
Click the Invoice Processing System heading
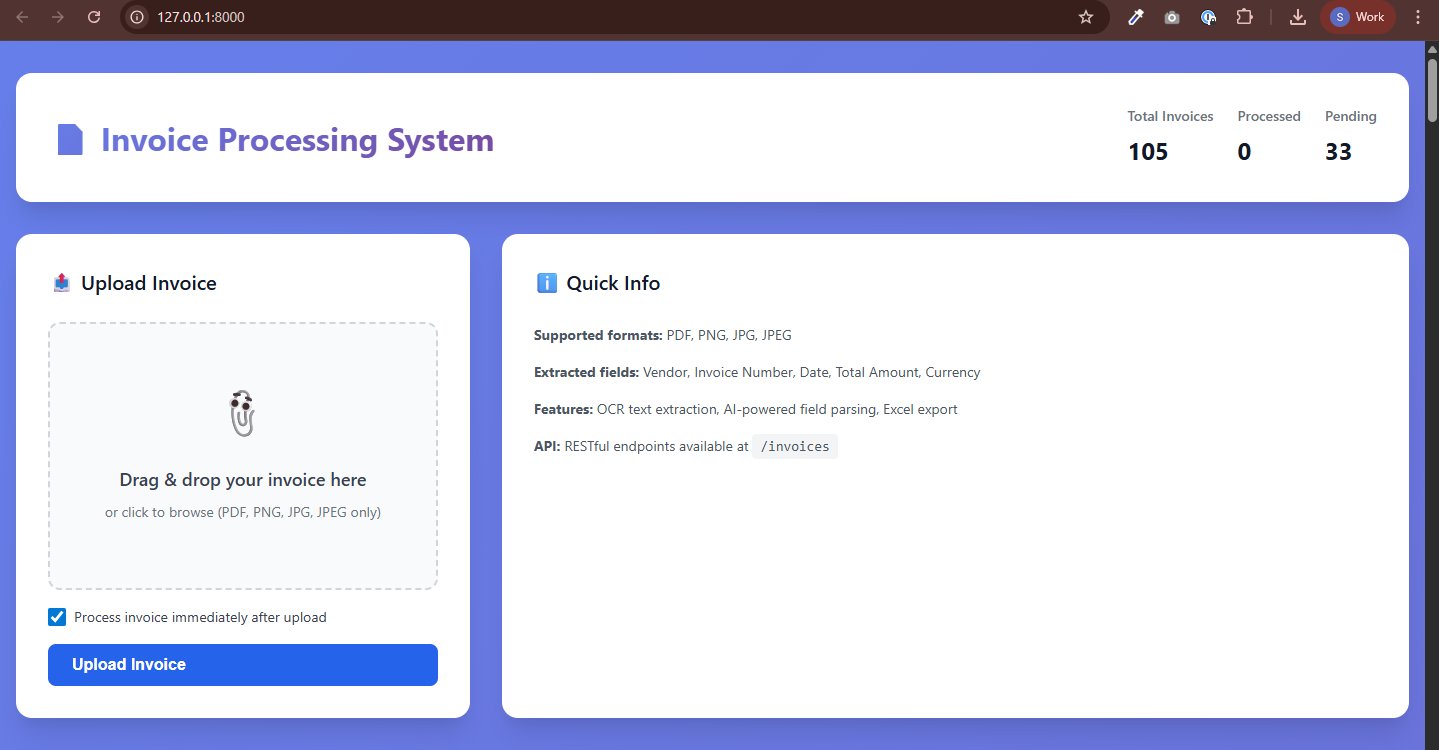[297, 140]
